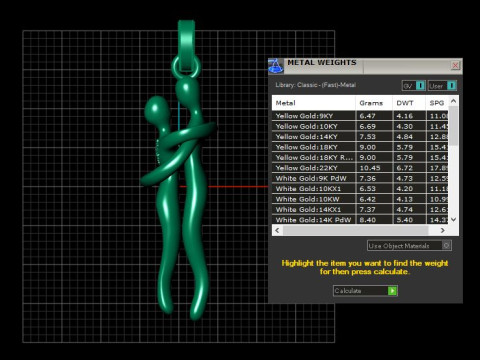
Task: Click the 7.37 grams cell
Action: [x=374, y=209]
